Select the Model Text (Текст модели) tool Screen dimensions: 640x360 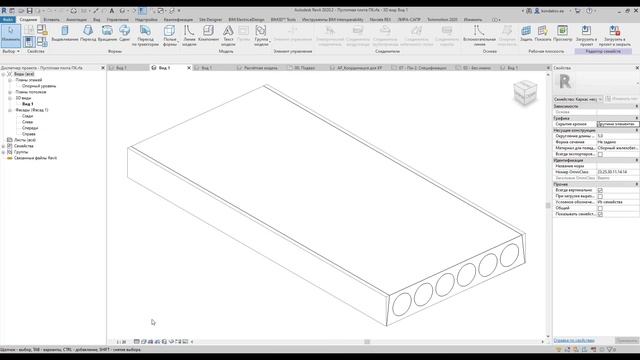(228, 35)
